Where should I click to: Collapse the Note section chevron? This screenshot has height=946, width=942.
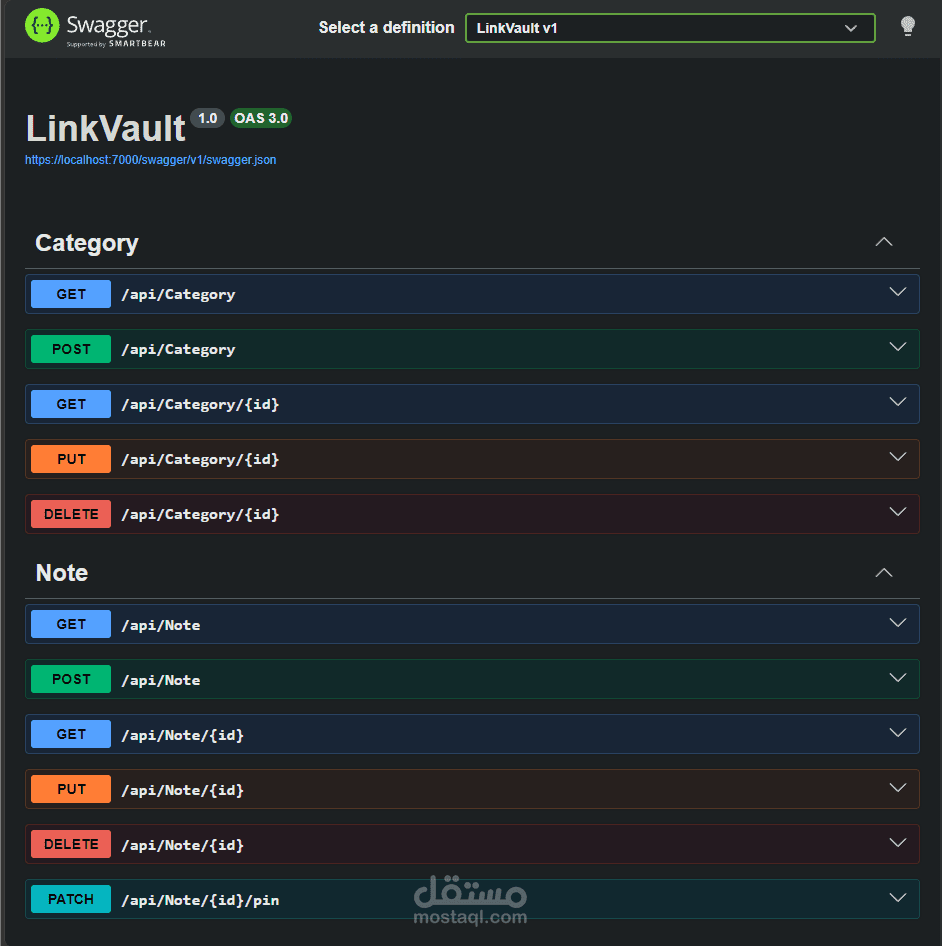883,573
